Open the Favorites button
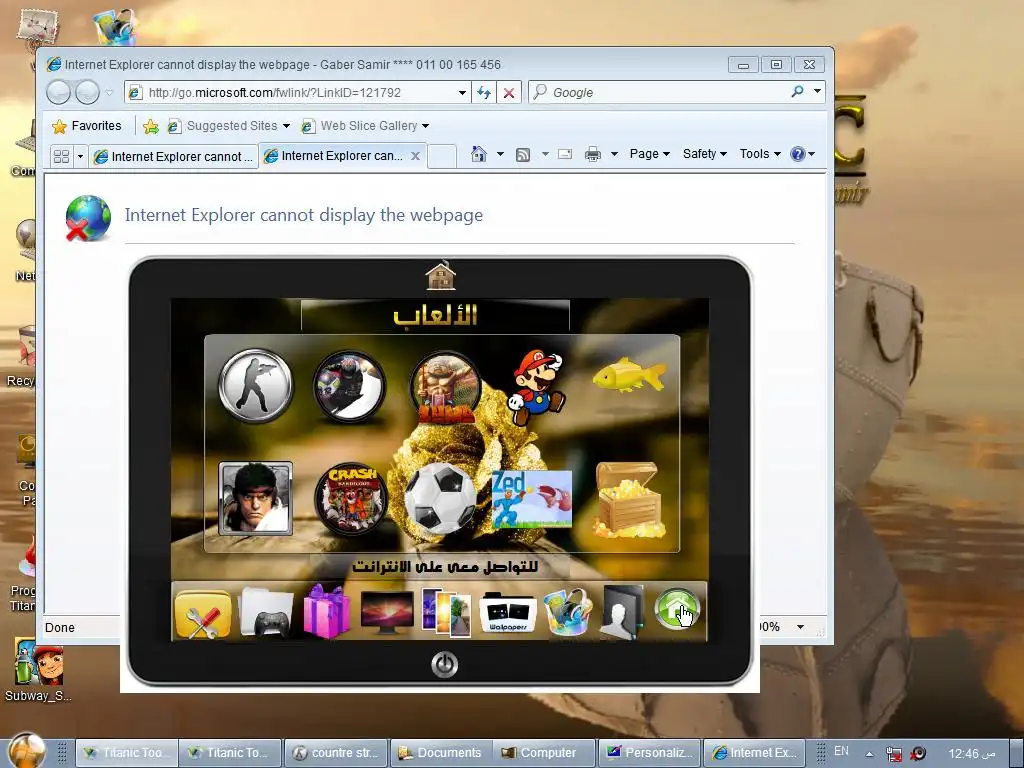The image size is (1024, 768). point(87,126)
